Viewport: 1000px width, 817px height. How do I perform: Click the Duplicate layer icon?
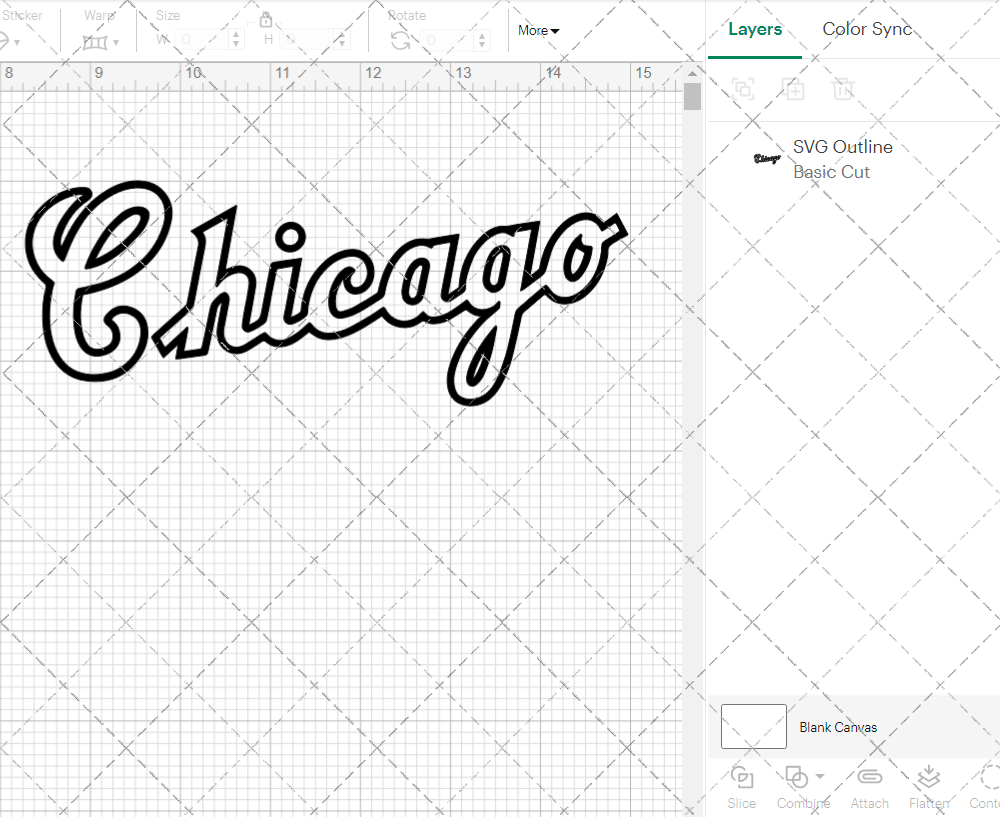click(x=794, y=89)
